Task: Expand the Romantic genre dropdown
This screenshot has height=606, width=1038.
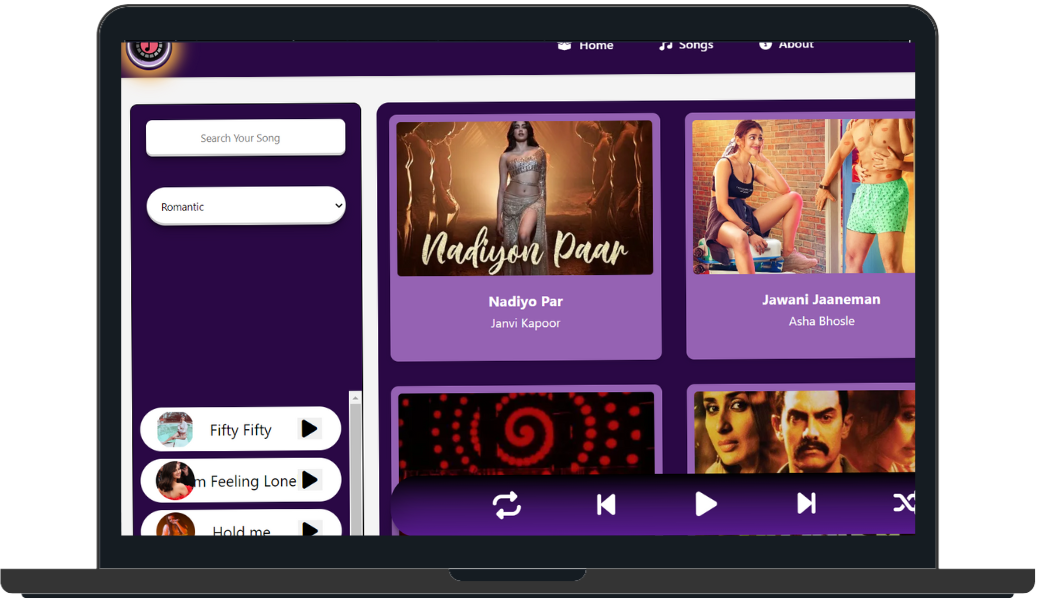Action: (246, 206)
